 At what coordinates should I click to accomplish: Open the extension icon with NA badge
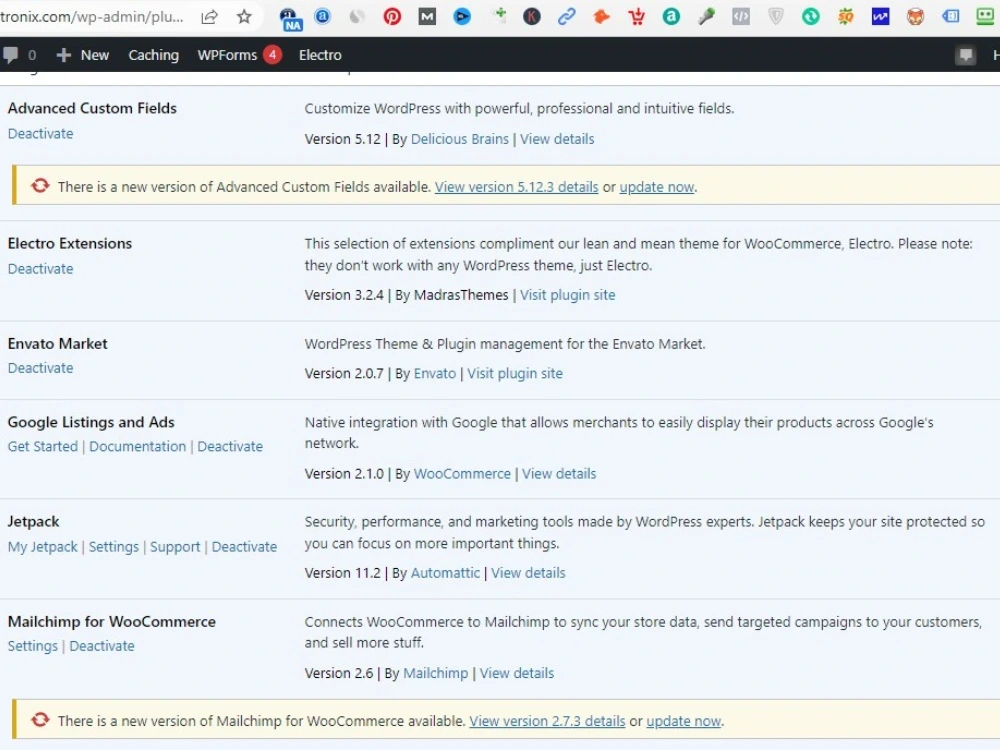pyautogui.click(x=291, y=18)
